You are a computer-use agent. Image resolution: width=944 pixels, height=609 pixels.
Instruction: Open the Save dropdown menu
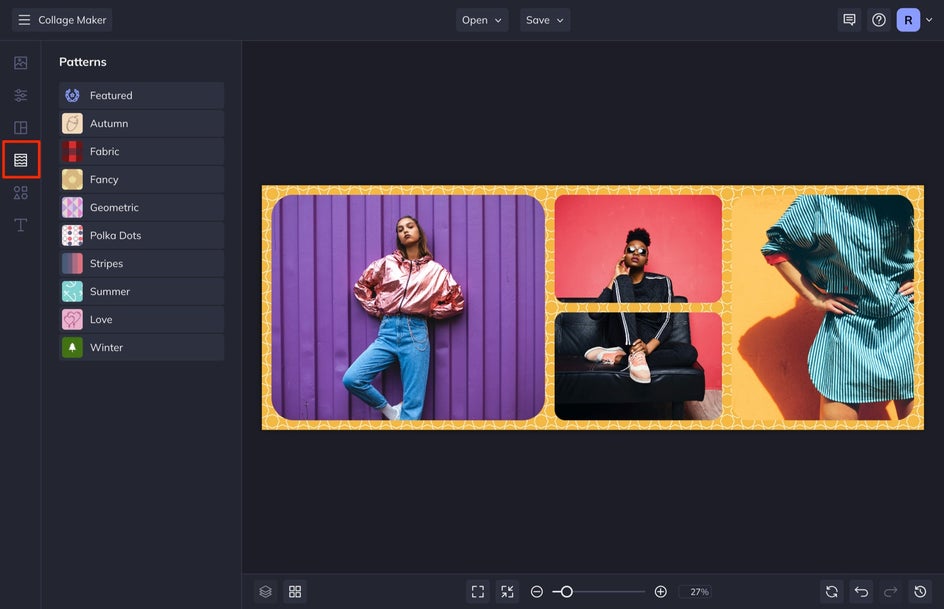click(x=545, y=20)
